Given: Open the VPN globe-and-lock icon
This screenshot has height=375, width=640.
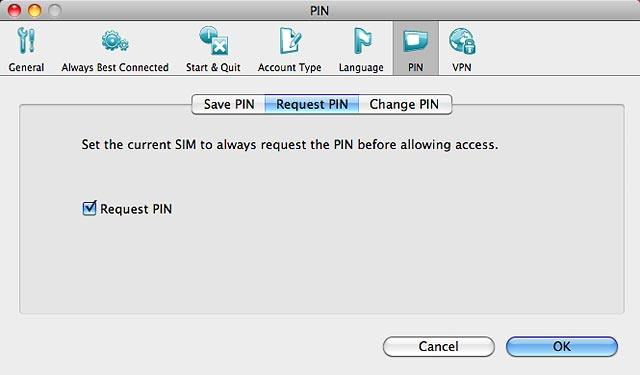Looking at the screenshot, I should point(462,41).
